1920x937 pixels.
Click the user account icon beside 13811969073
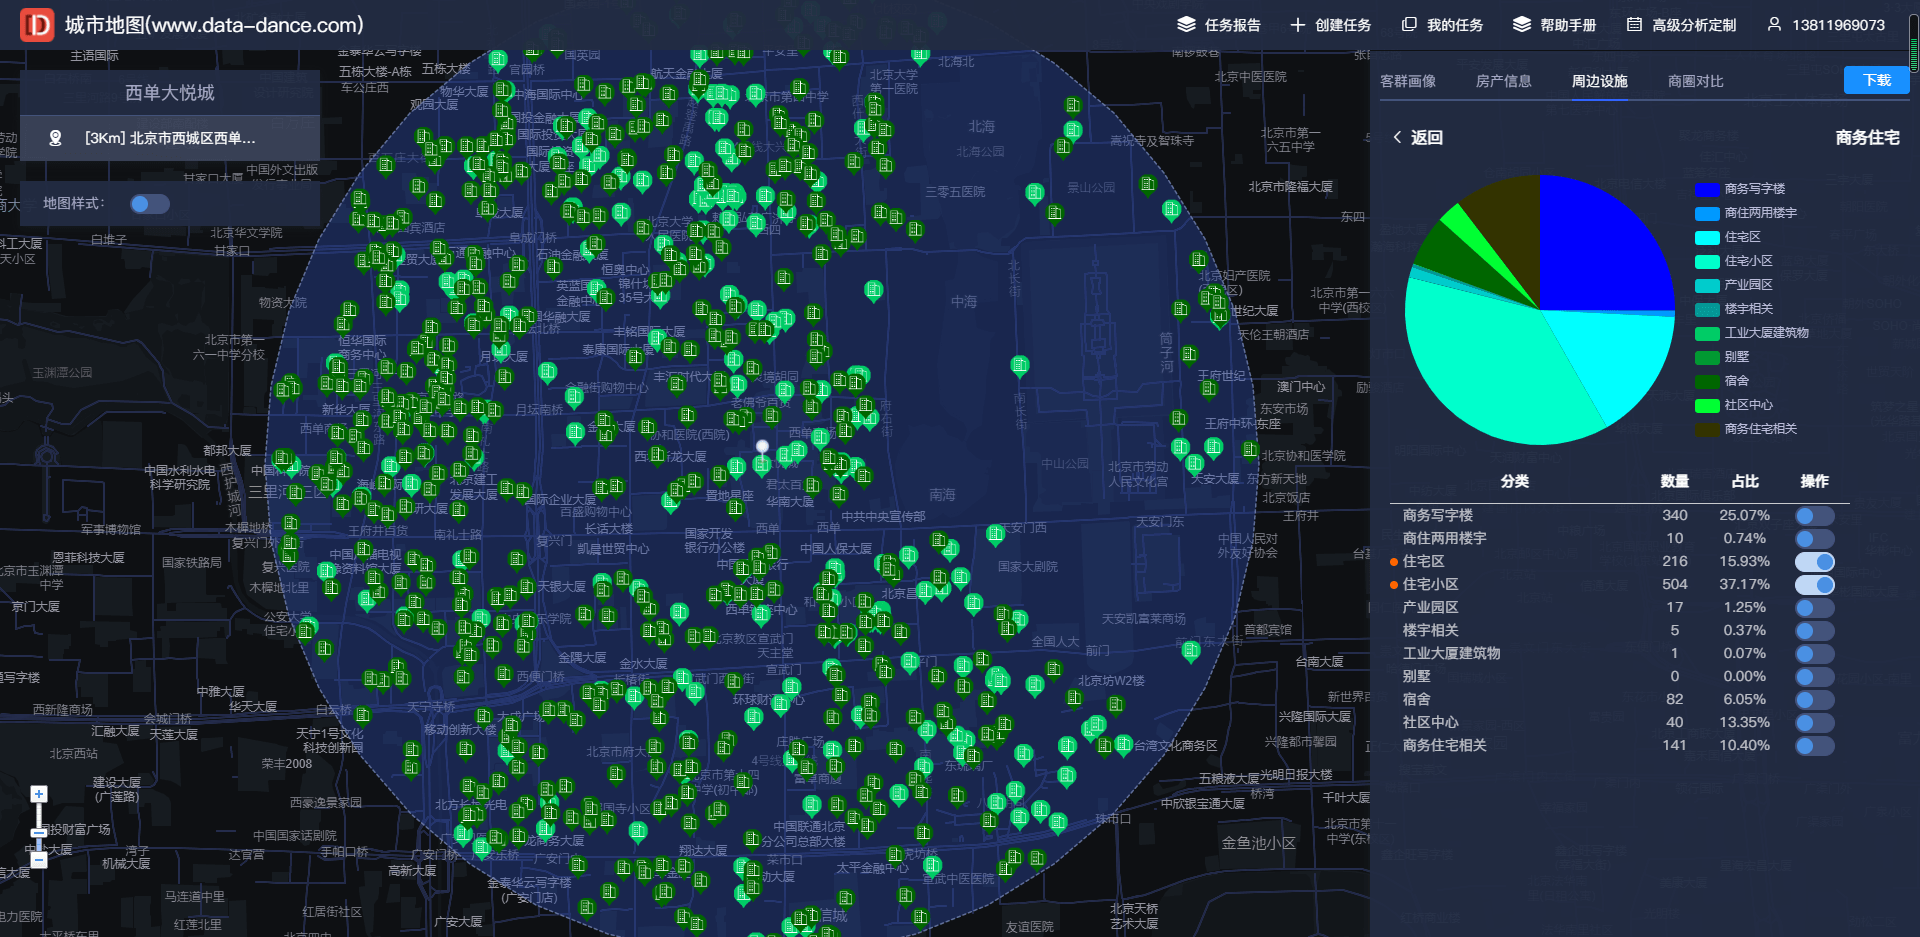[1774, 24]
